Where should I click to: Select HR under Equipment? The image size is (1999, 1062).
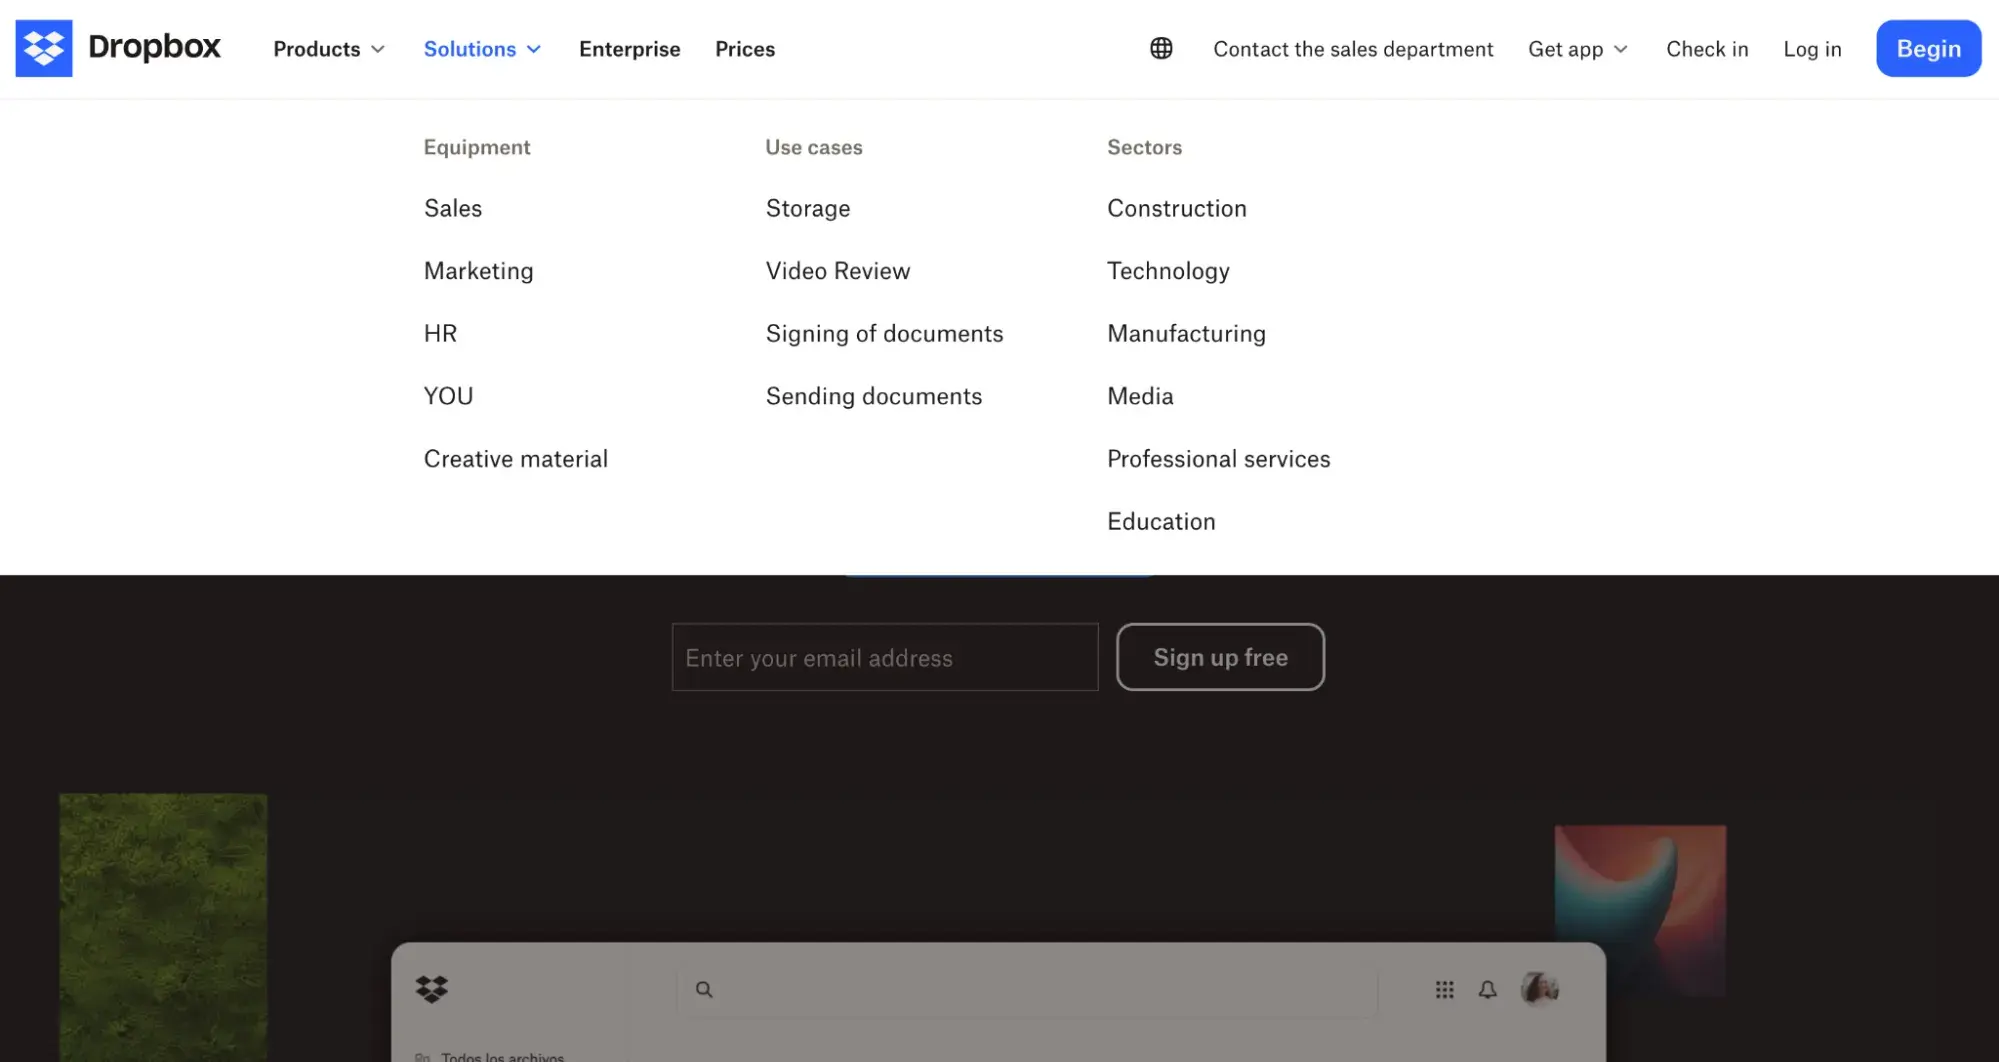(x=440, y=333)
